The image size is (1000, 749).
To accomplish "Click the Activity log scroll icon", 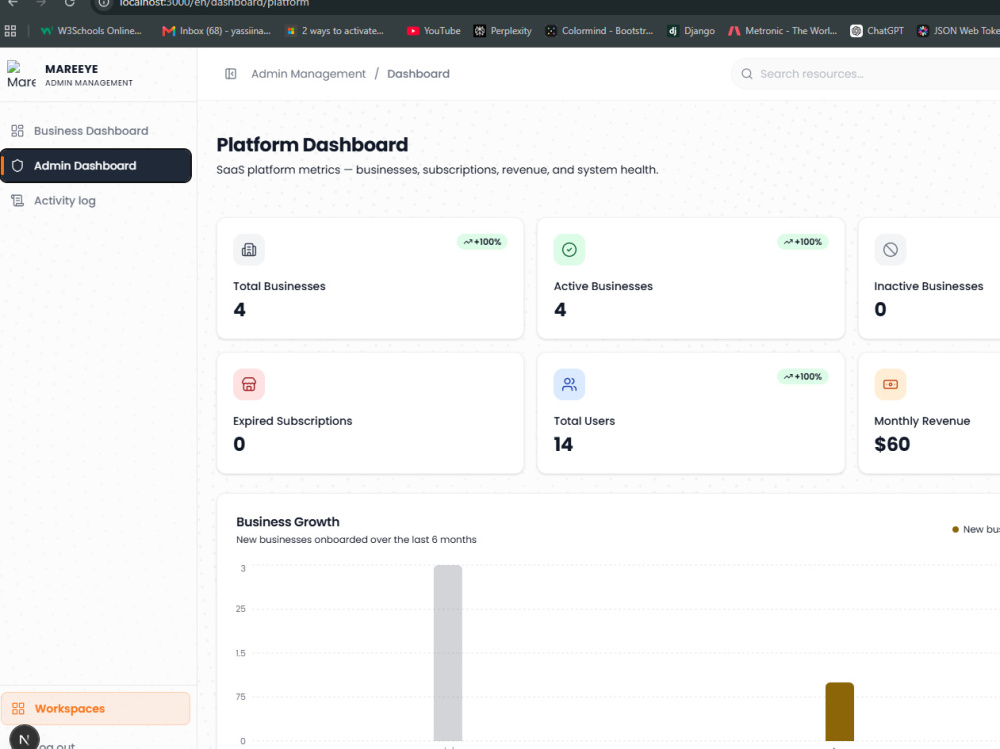I will coord(17,201).
